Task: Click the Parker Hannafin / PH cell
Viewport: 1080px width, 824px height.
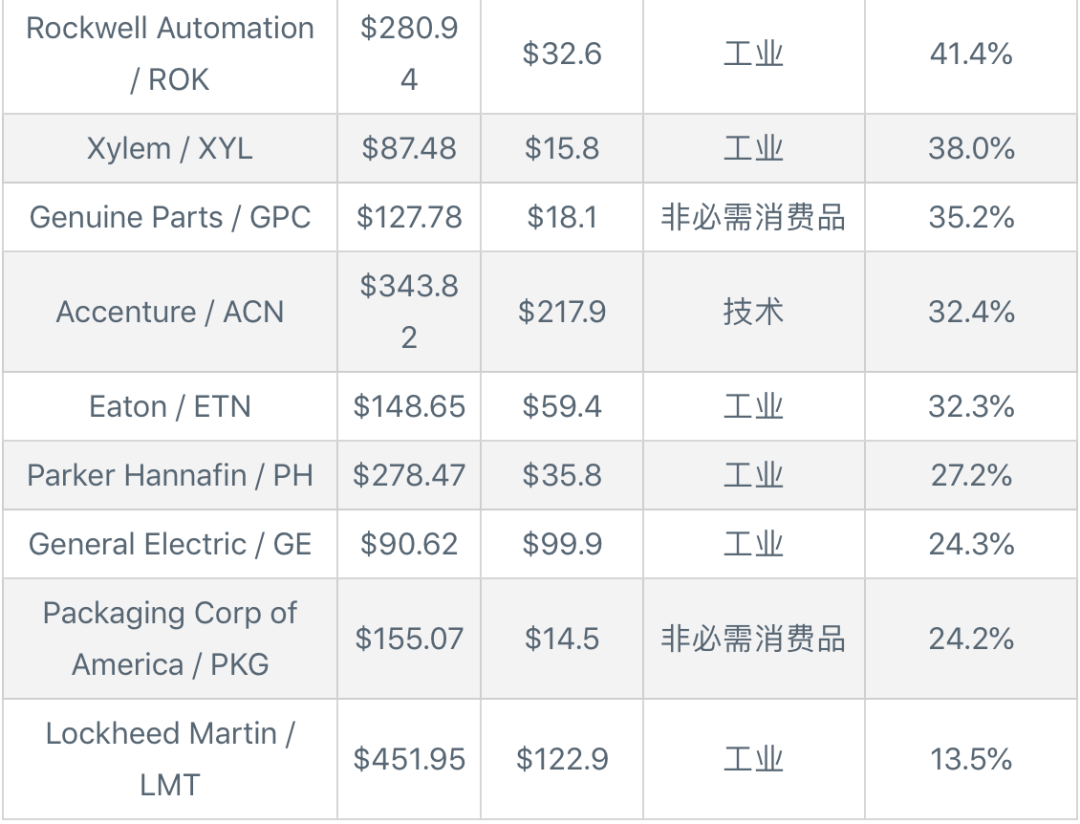Action: pos(170,475)
